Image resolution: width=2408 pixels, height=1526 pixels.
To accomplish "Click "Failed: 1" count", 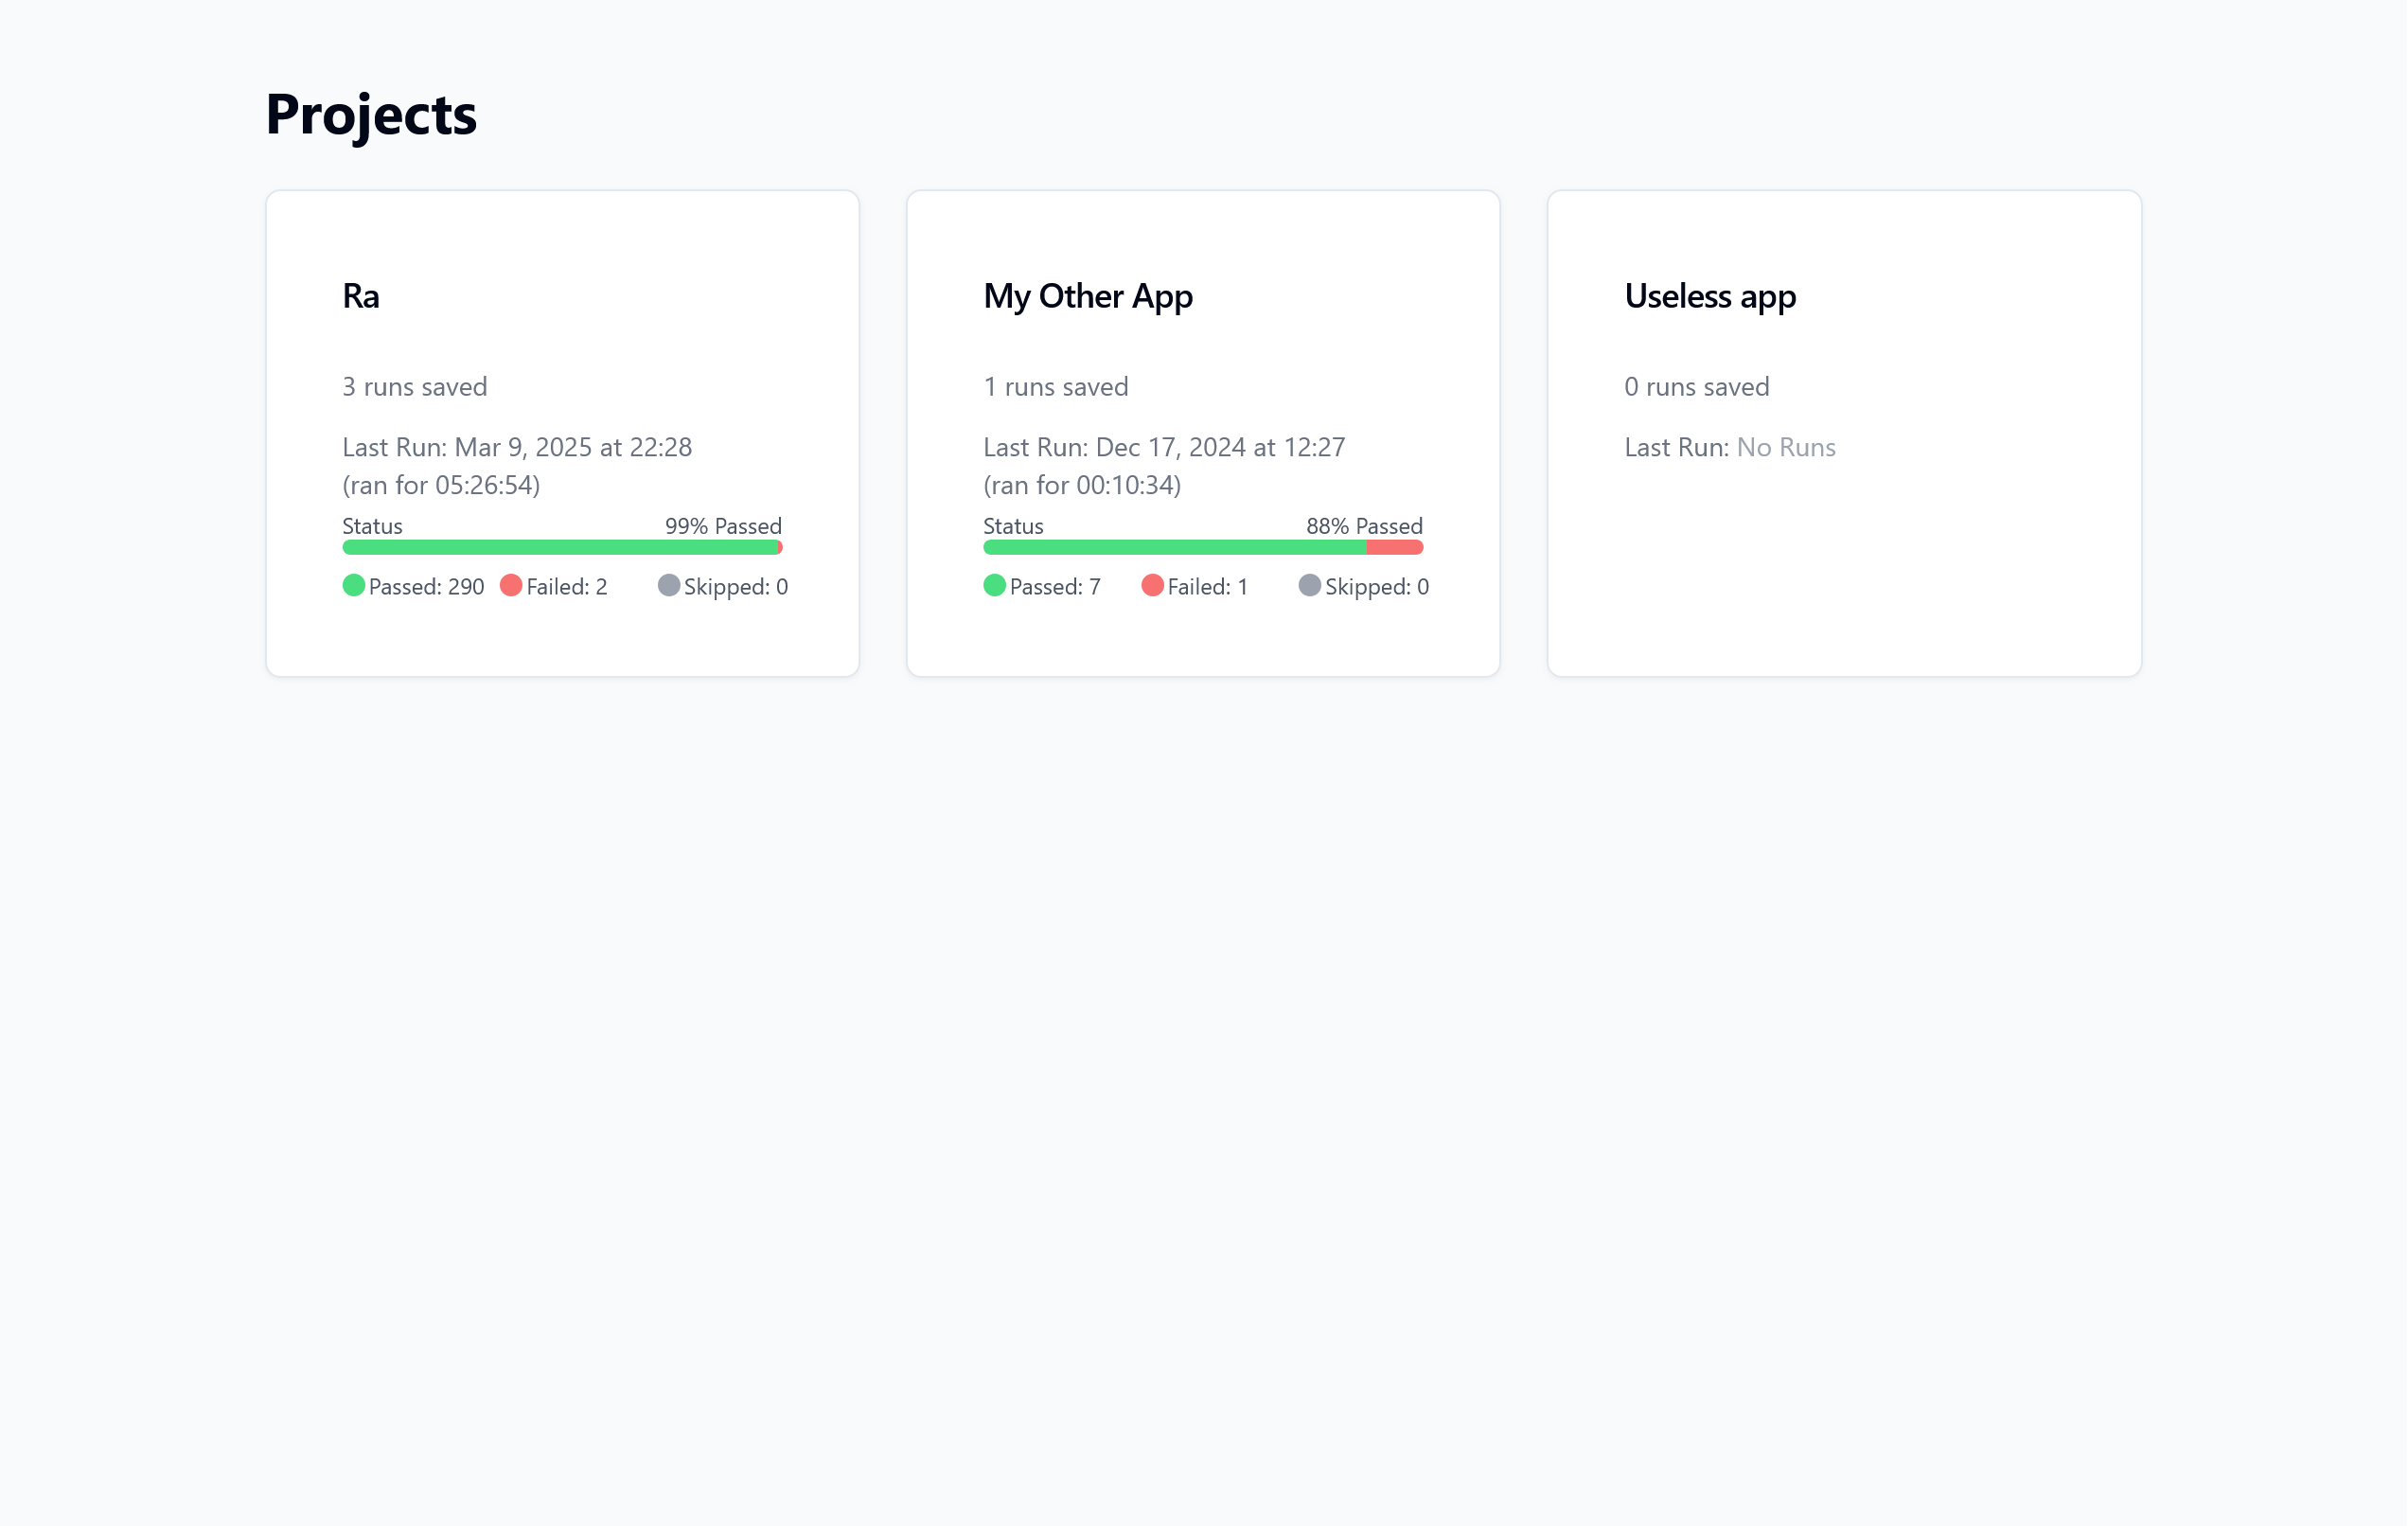I will pyautogui.click(x=1208, y=587).
